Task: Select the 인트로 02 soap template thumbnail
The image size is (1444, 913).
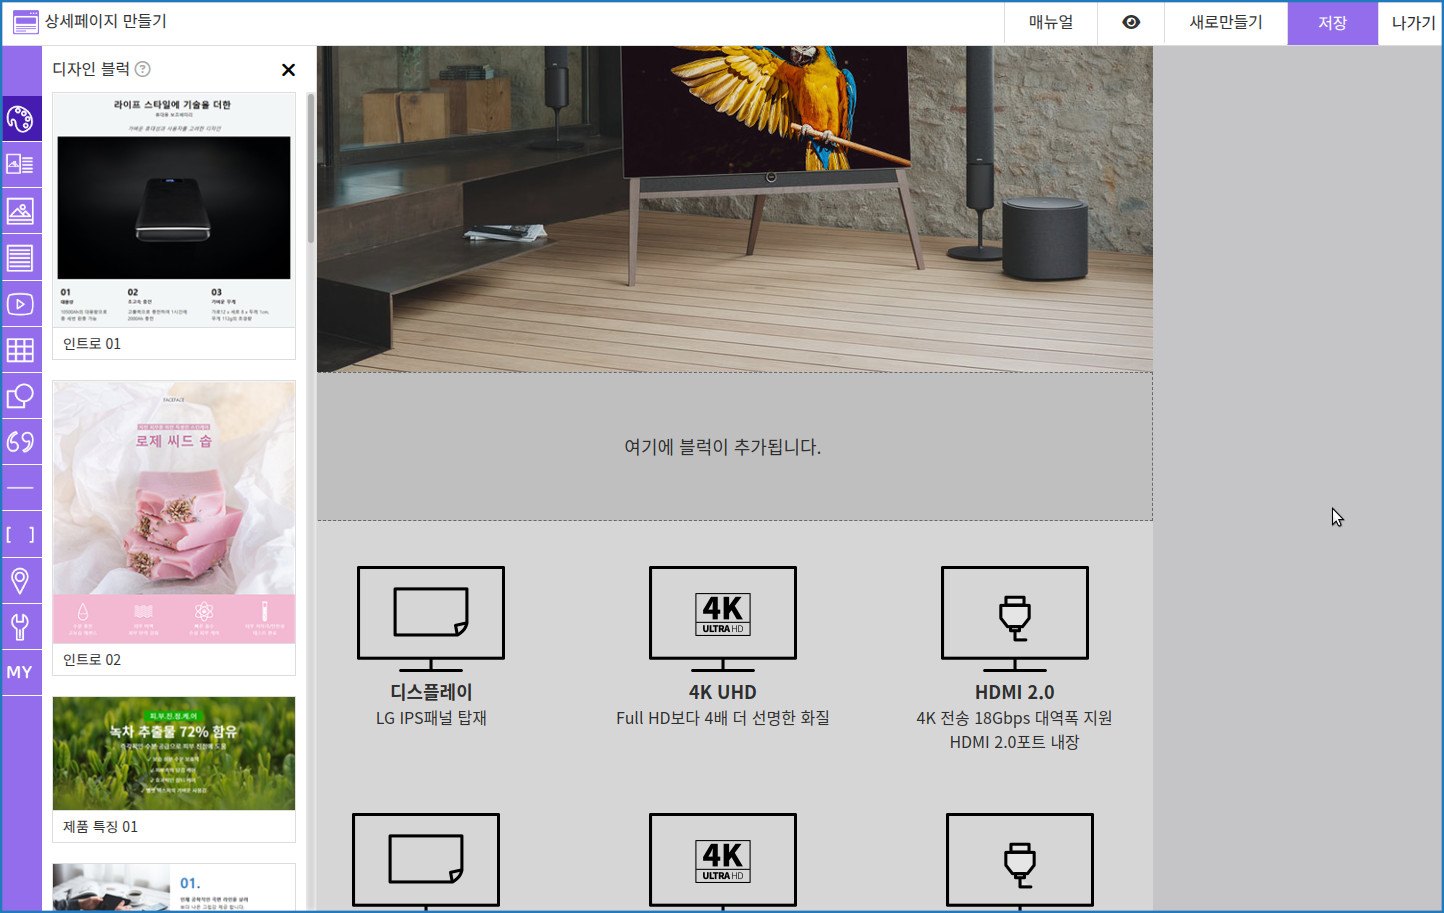Action: point(174,513)
